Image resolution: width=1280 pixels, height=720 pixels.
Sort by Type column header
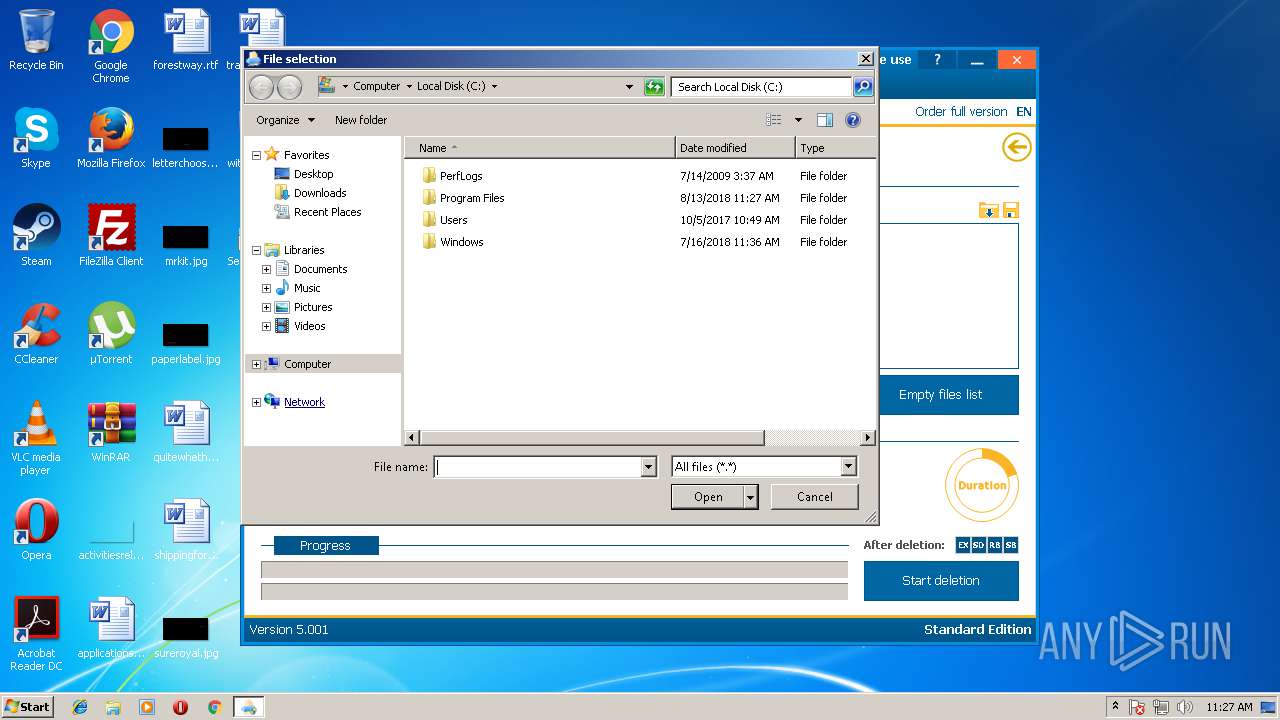point(835,148)
